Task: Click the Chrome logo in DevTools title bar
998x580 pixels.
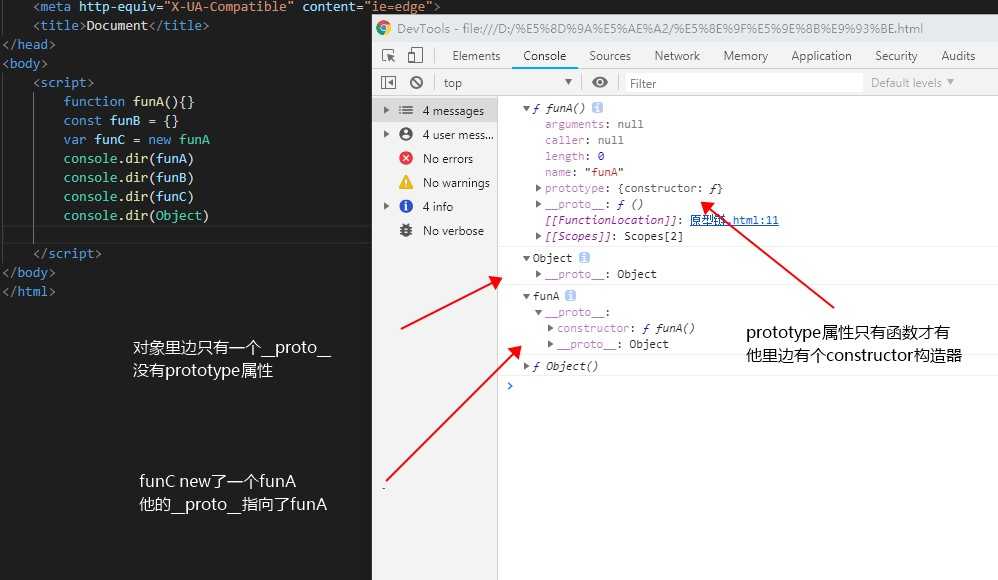Action: [383, 28]
